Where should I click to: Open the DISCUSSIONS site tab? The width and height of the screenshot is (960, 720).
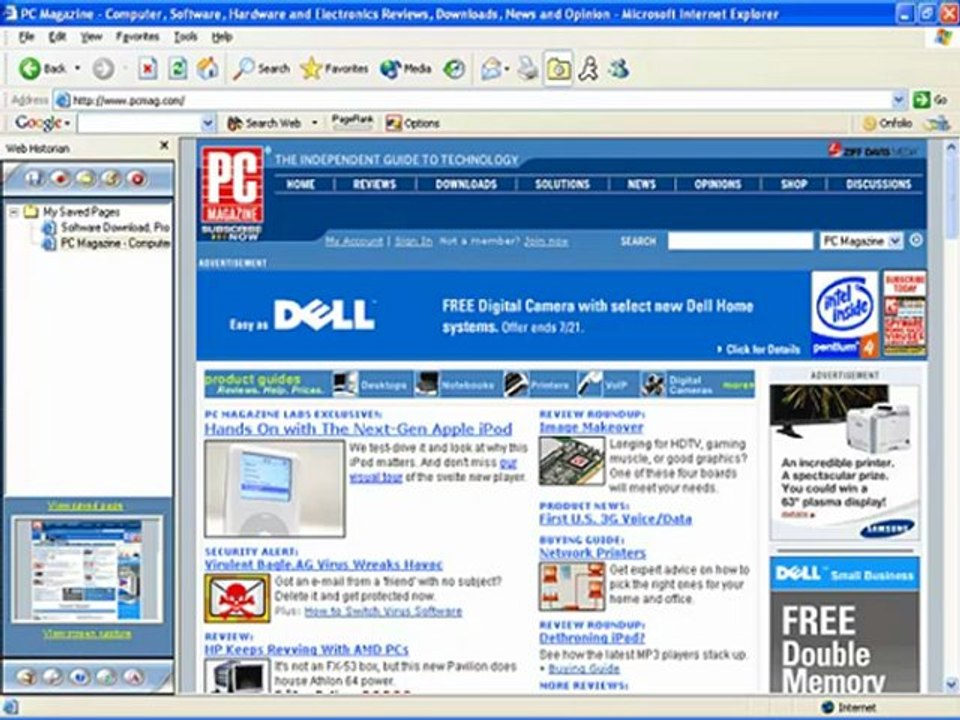(879, 184)
